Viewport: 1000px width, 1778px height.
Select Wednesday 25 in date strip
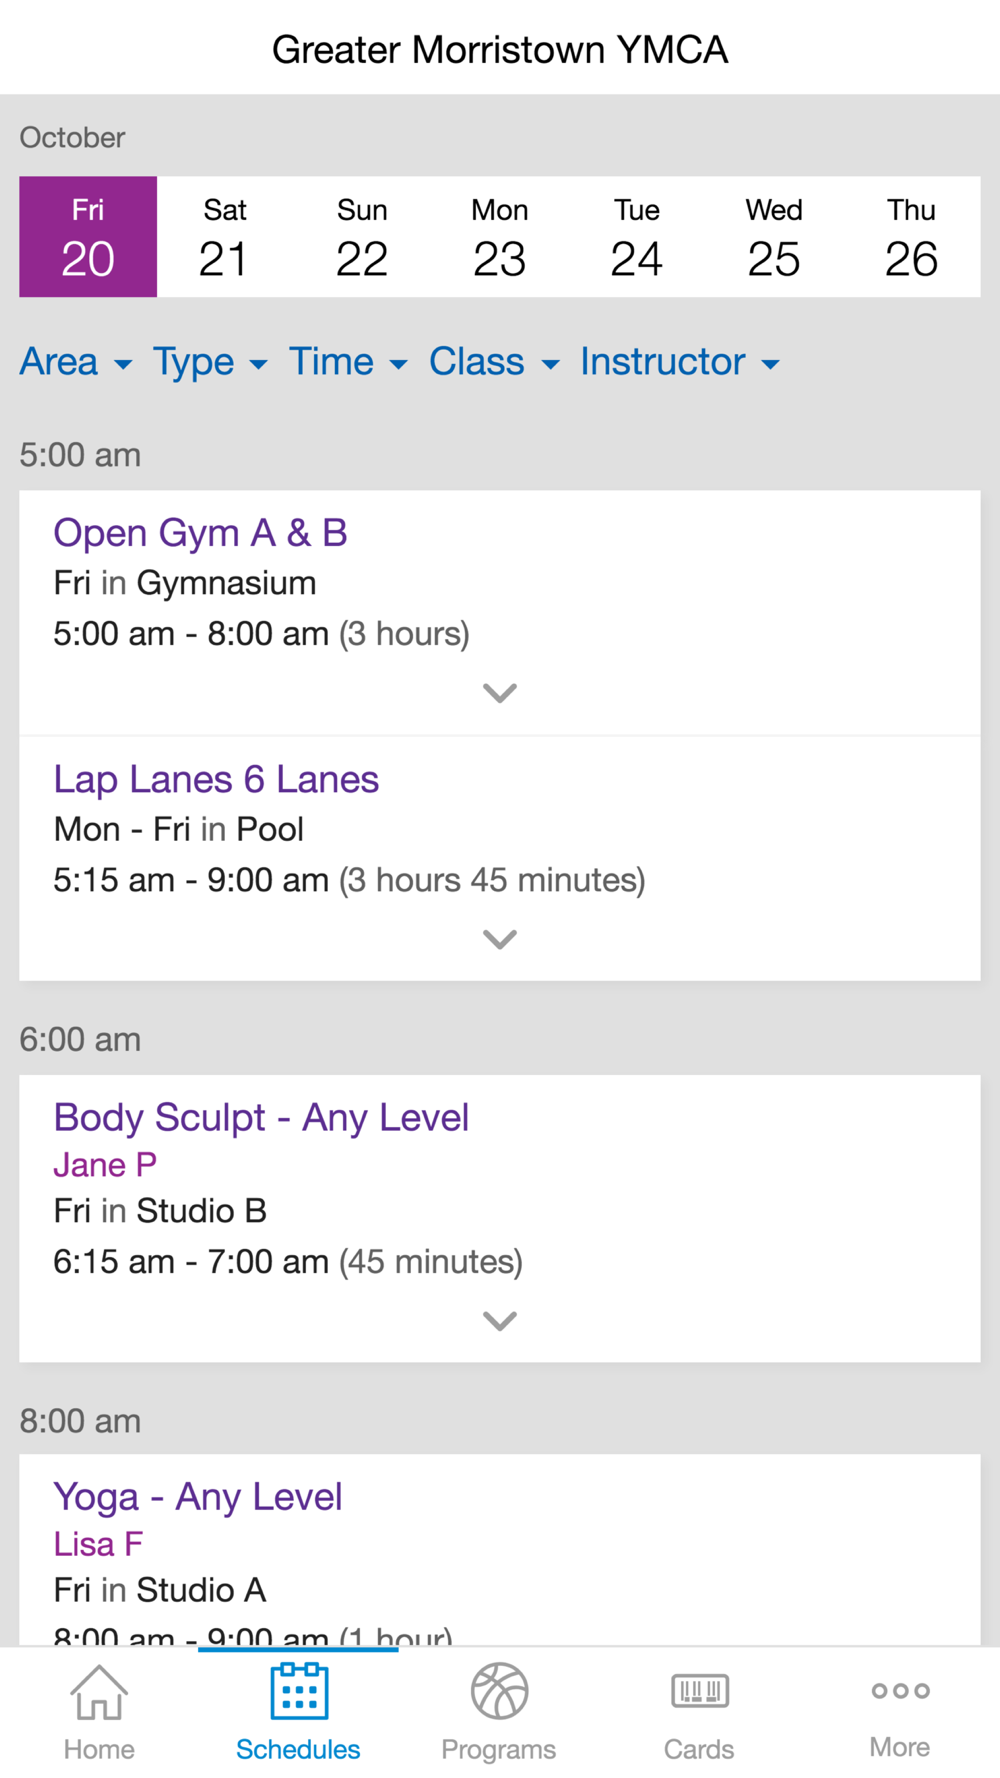pyautogui.click(x=774, y=237)
